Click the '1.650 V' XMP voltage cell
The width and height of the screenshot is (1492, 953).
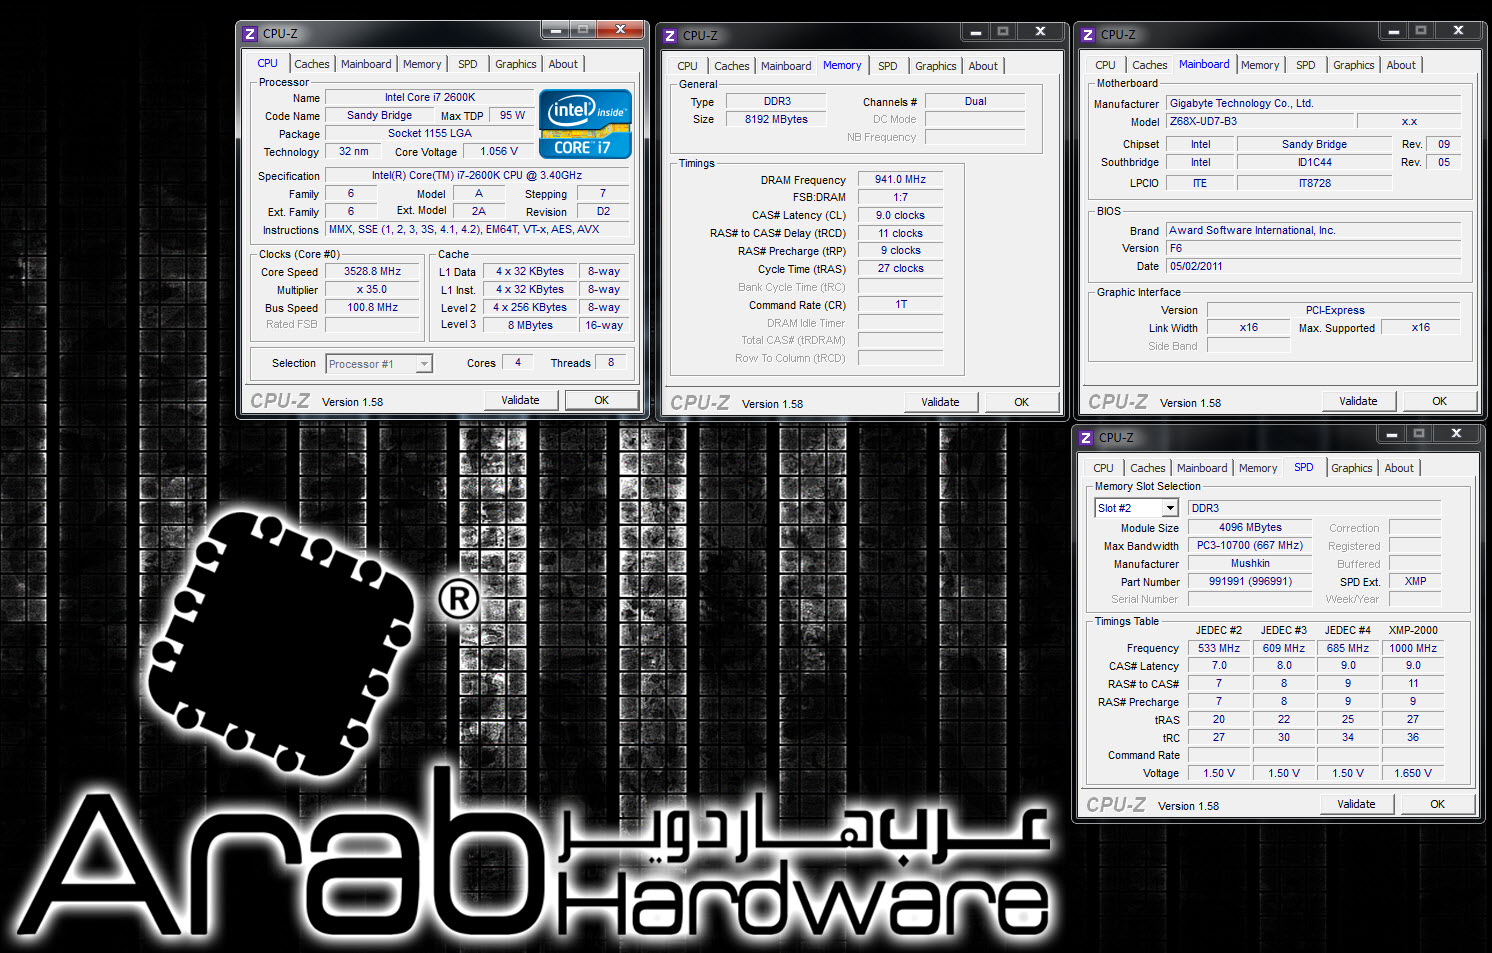point(1413,773)
